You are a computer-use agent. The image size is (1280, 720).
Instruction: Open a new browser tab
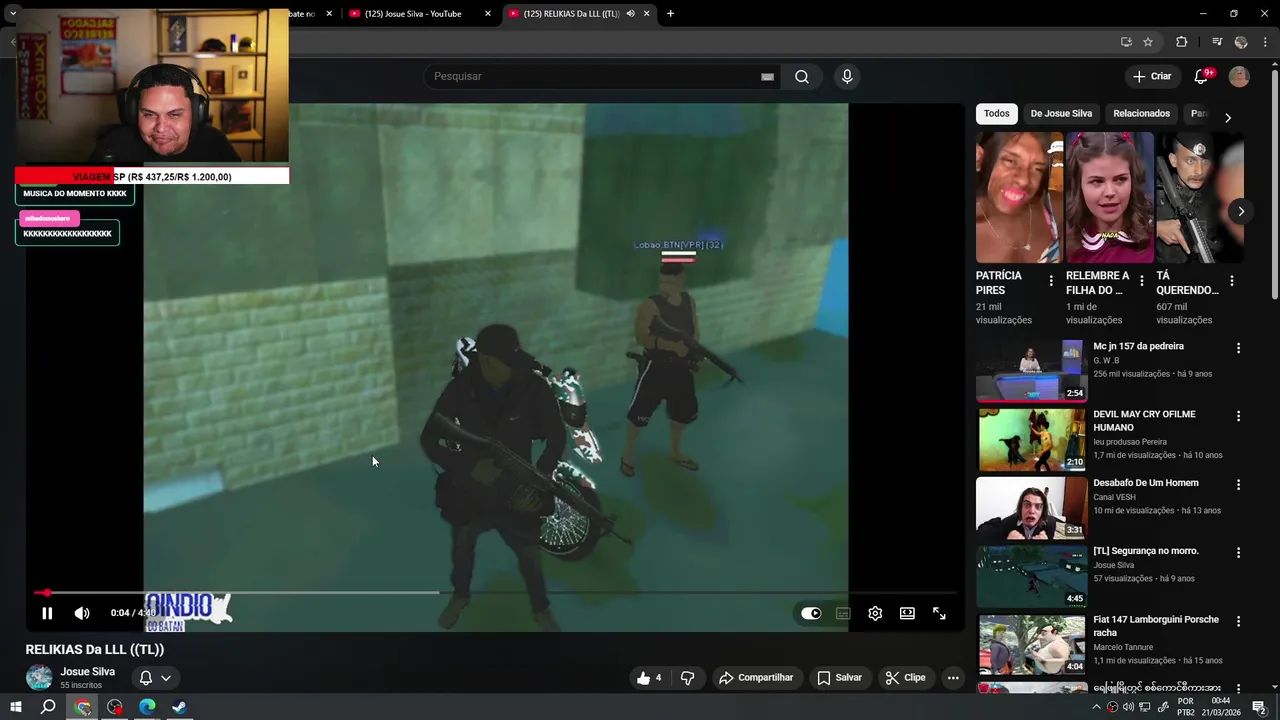(x=670, y=14)
